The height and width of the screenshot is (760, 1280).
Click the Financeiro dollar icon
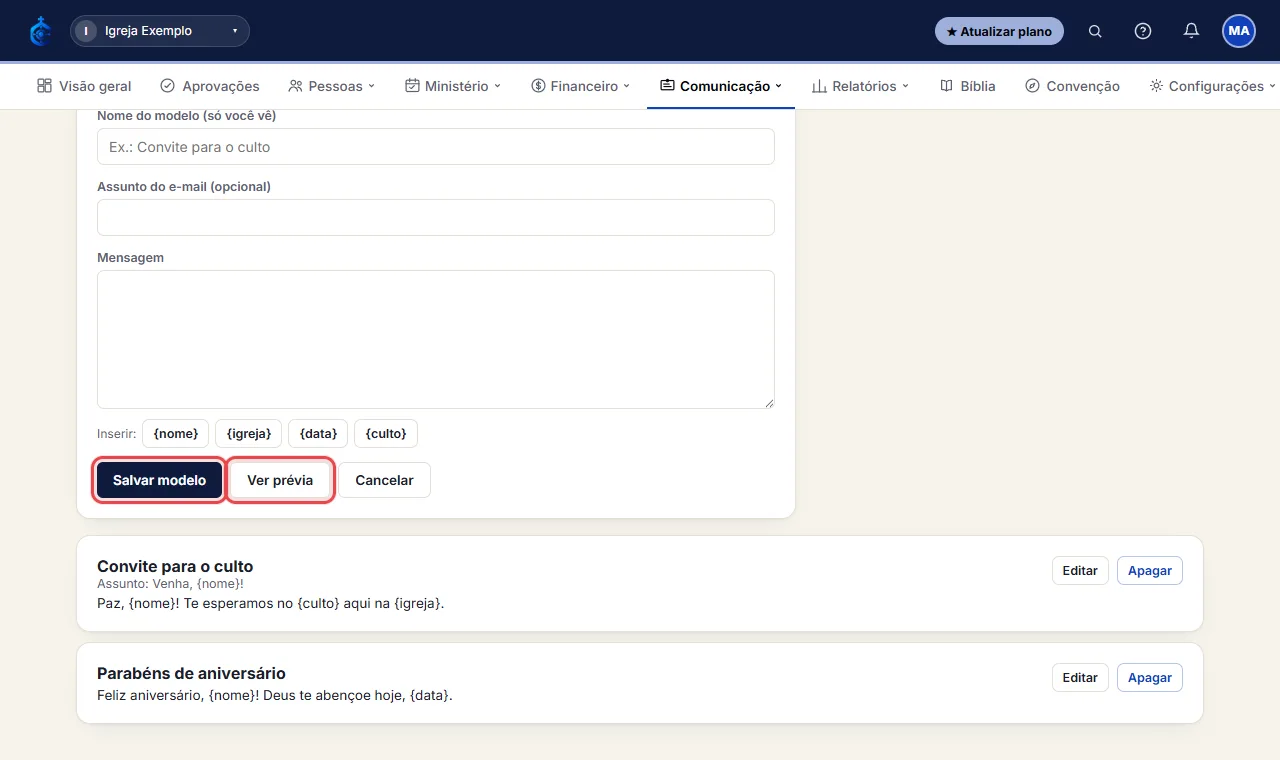538,86
